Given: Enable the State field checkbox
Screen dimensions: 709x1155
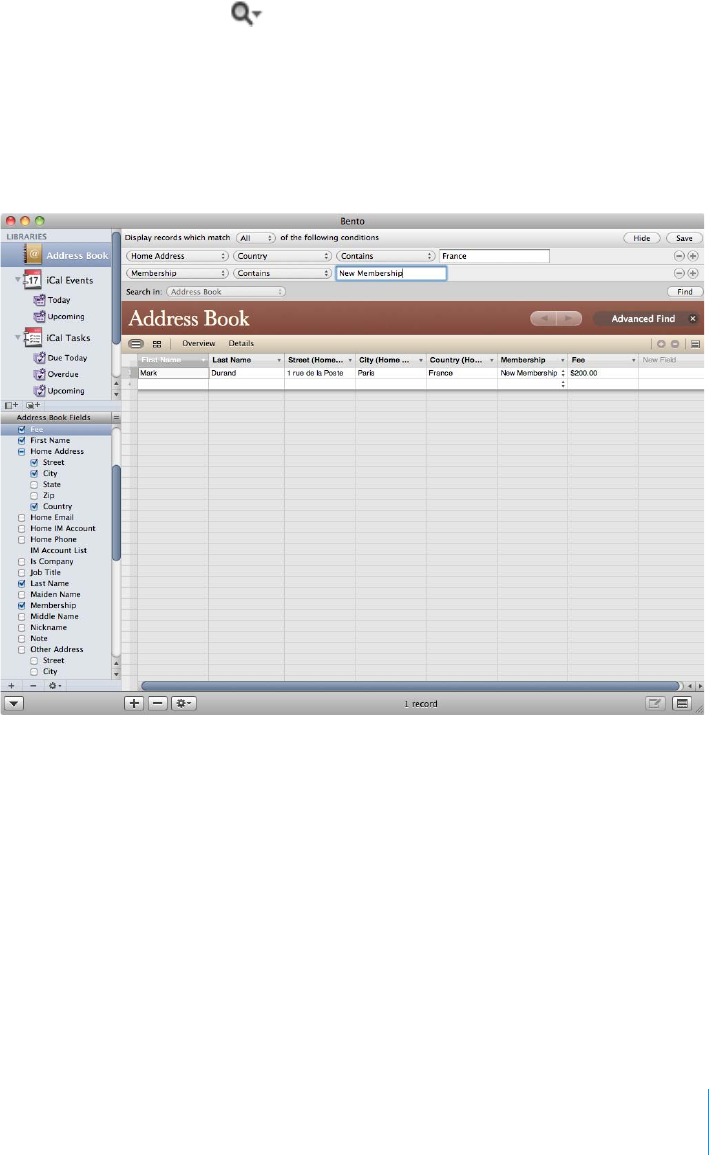Looking at the screenshot, I should (x=34, y=485).
